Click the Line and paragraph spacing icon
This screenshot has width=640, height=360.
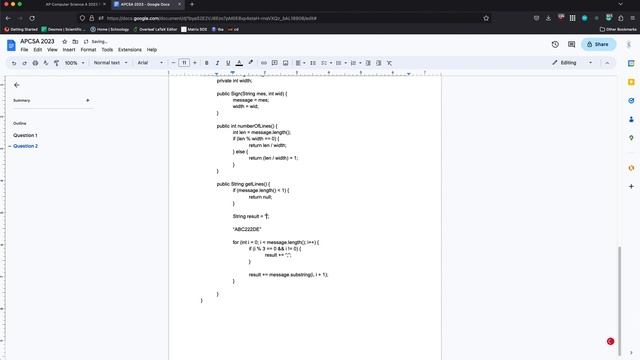click(x=313, y=63)
